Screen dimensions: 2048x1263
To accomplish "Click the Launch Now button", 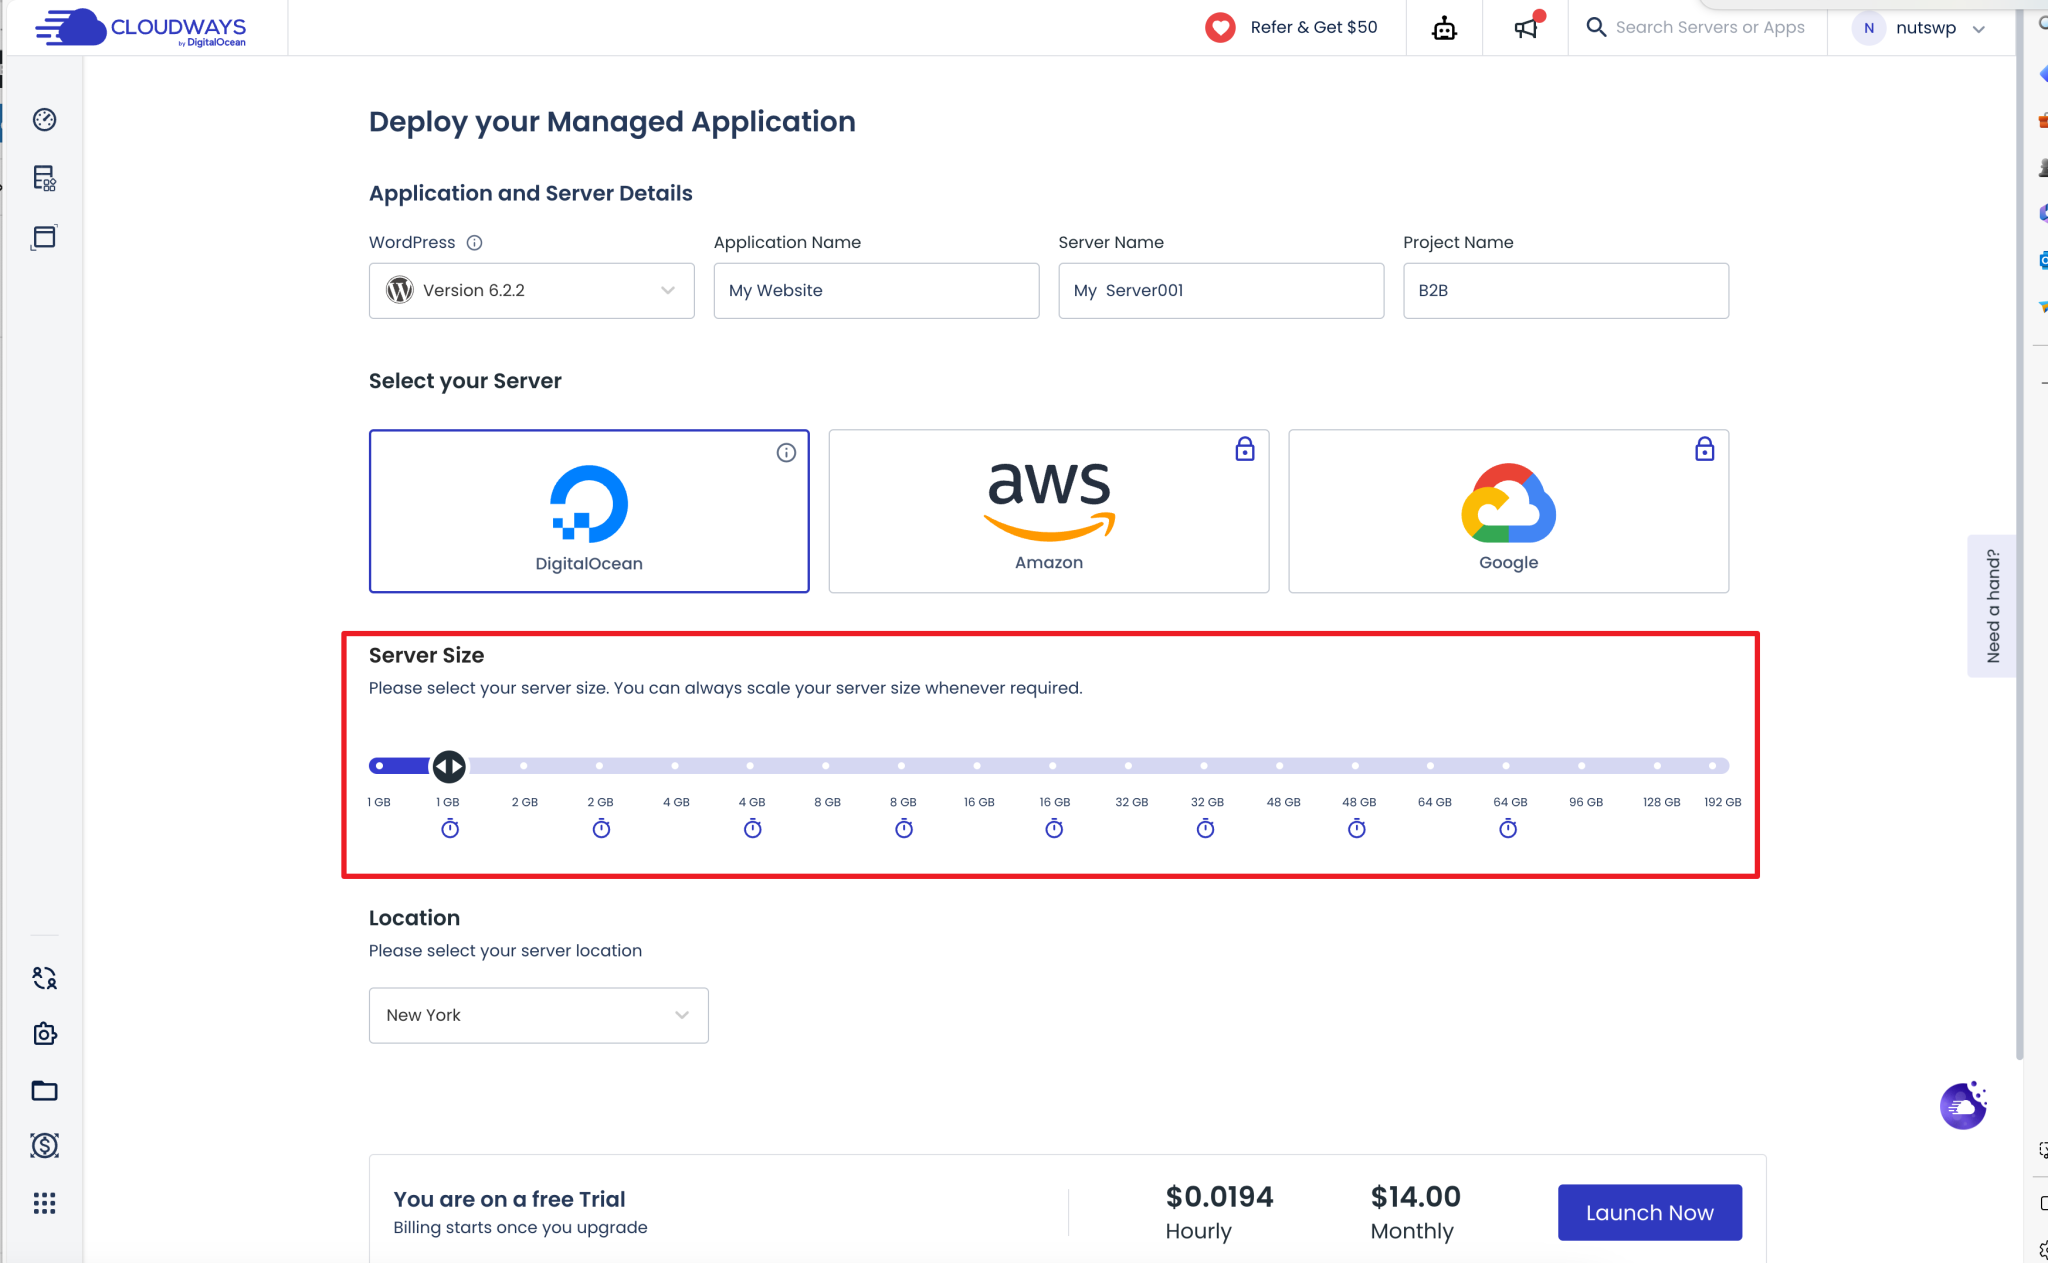I will coord(1648,1212).
